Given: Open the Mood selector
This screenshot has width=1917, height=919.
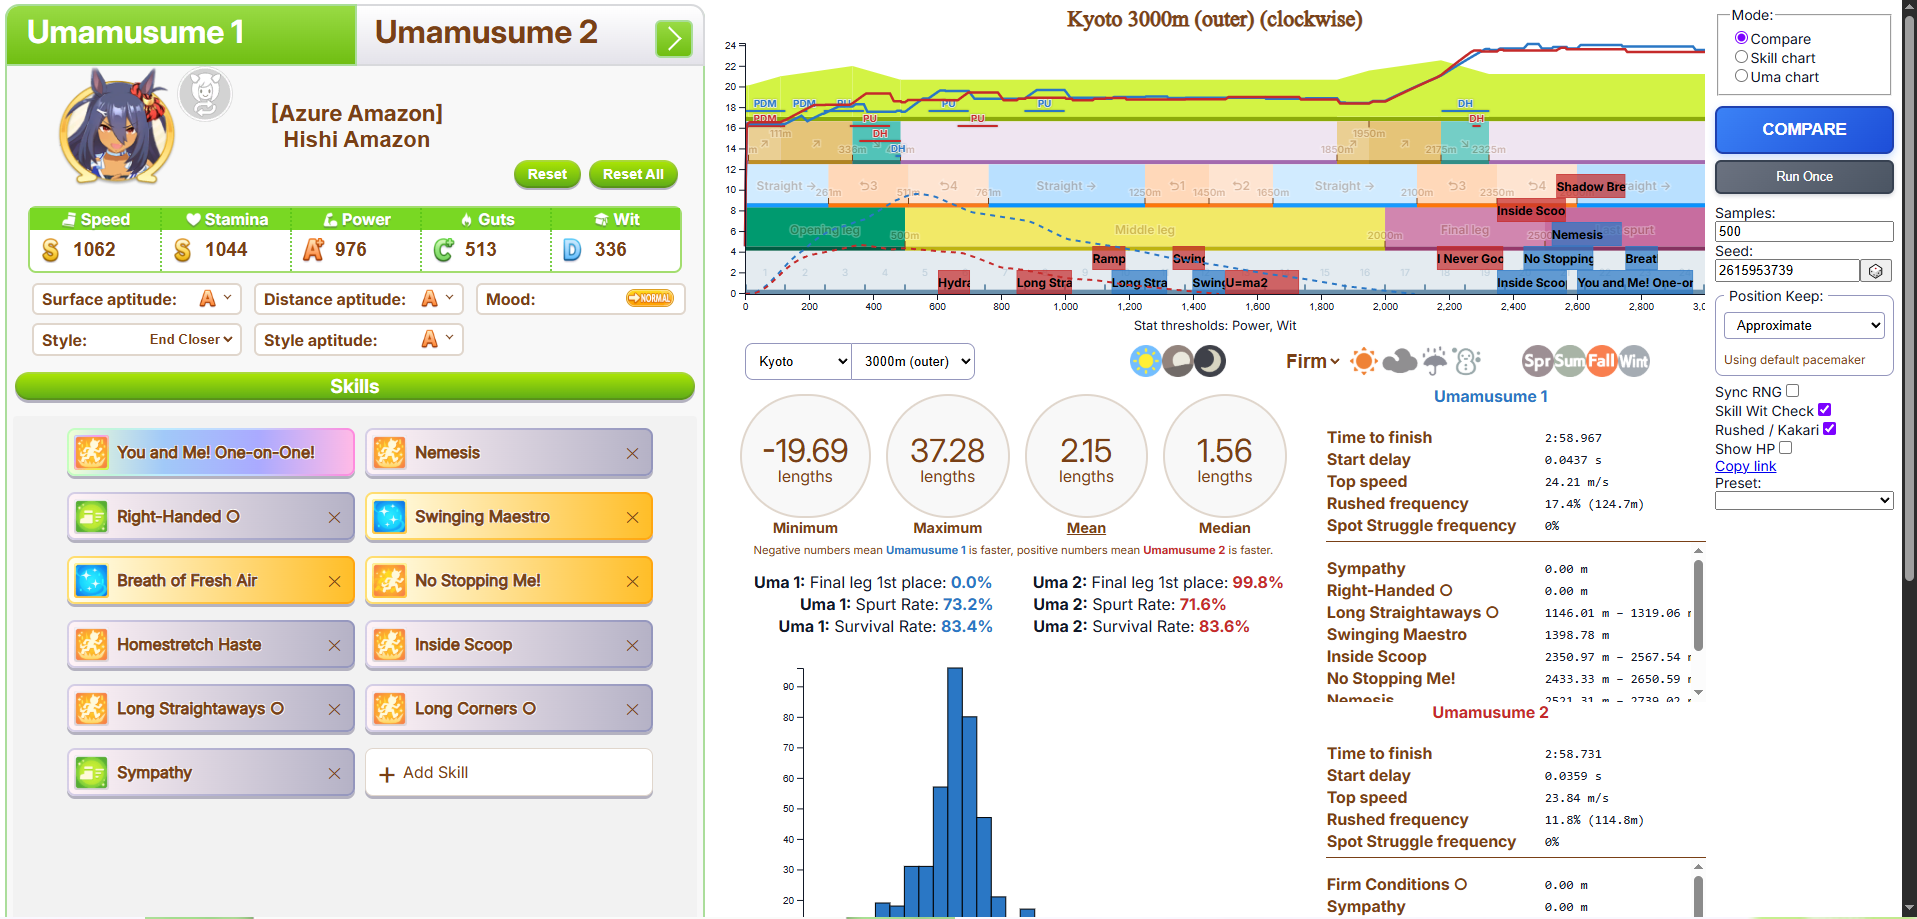Looking at the screenshot, I should coord(650,299).
